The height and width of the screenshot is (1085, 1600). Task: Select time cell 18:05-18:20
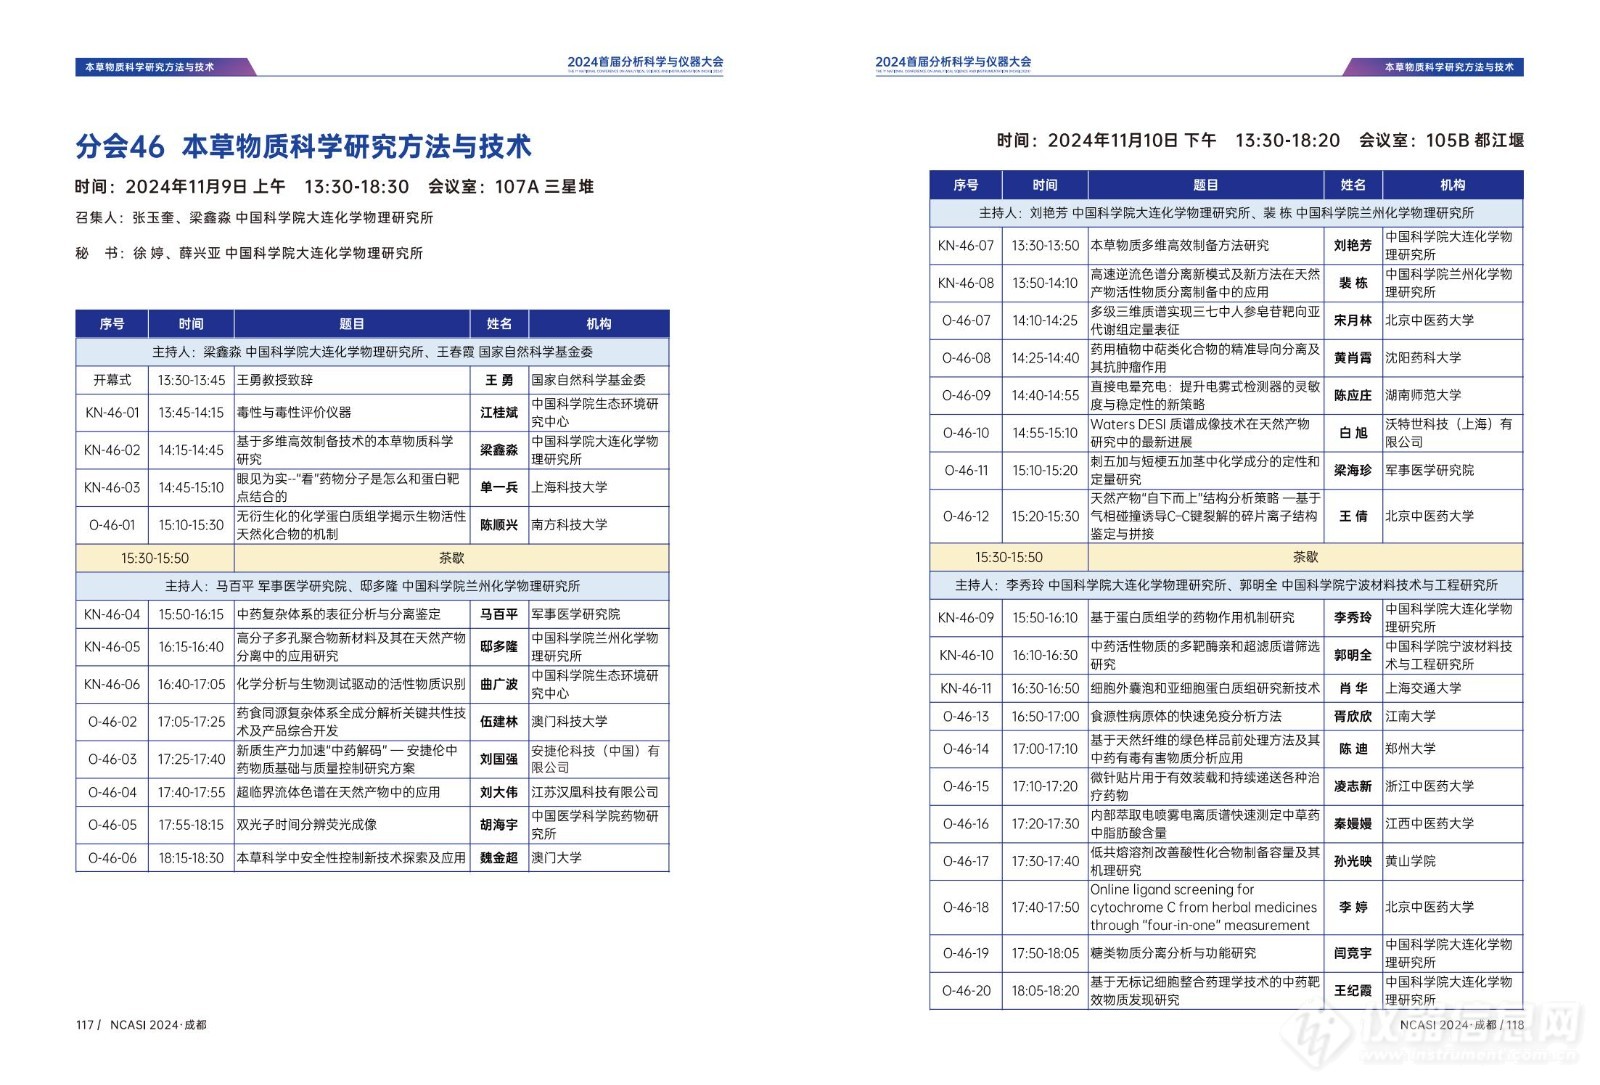point(1045,990)
